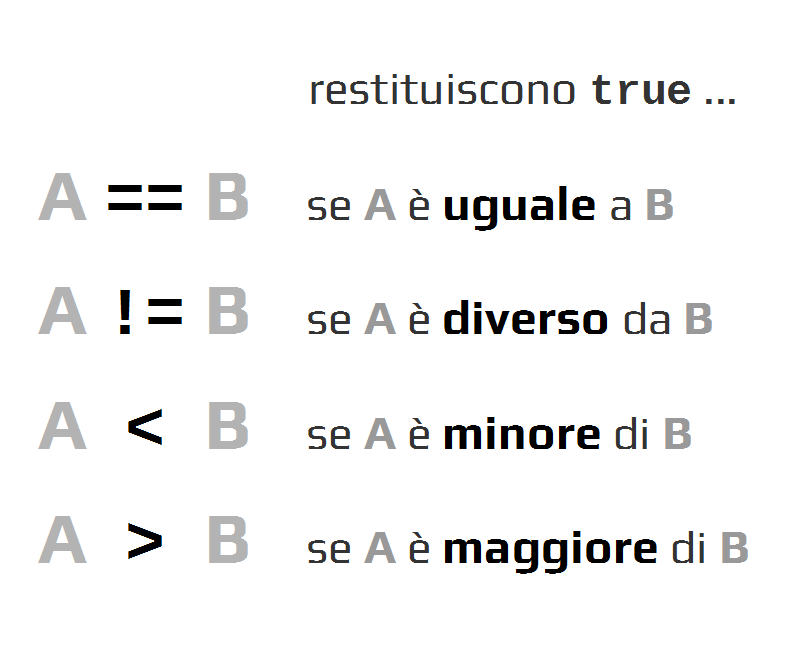Click the large gray A before !=
The image size is (800, 646).
point(62,313)
